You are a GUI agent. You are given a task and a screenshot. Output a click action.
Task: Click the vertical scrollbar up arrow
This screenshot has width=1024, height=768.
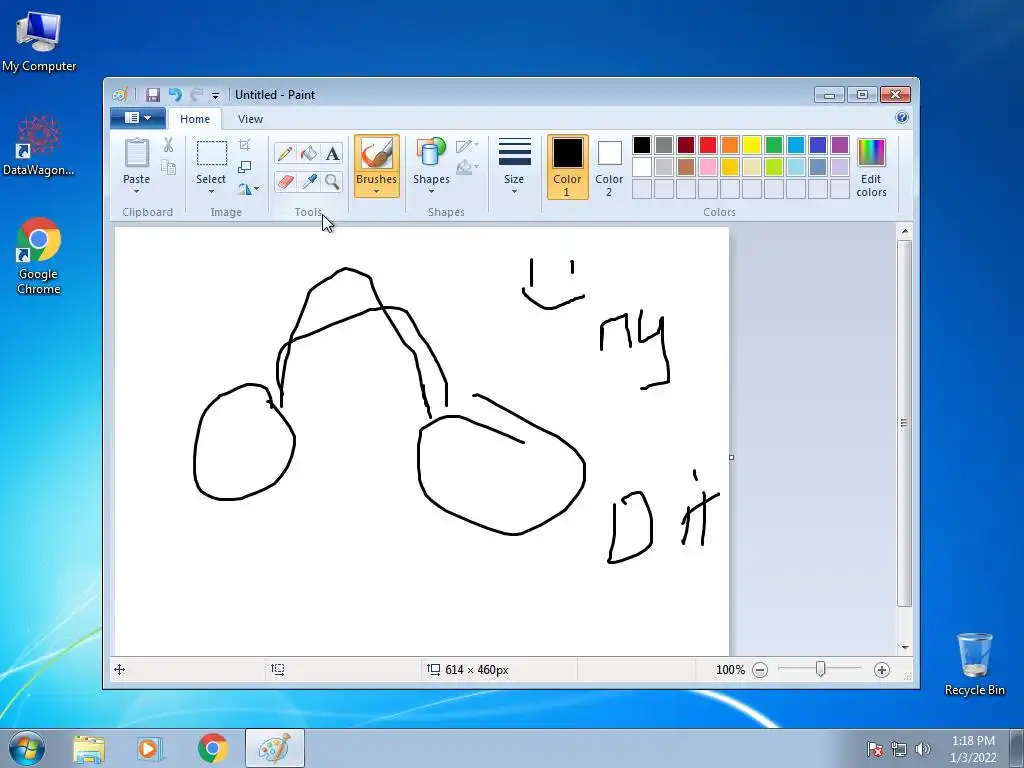point(904,231)
